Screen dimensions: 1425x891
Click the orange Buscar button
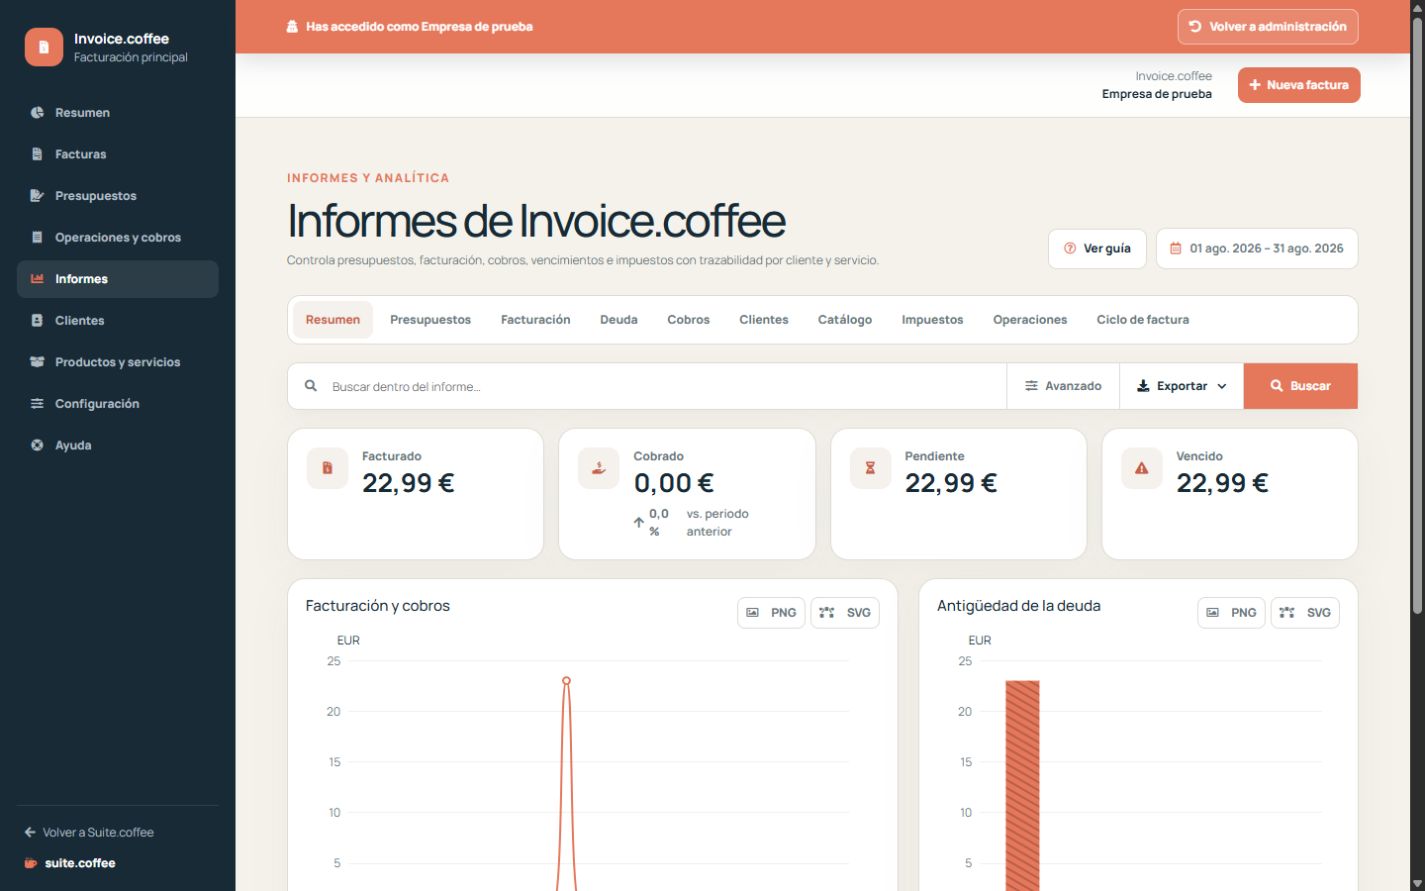(x=1301, y=386)
